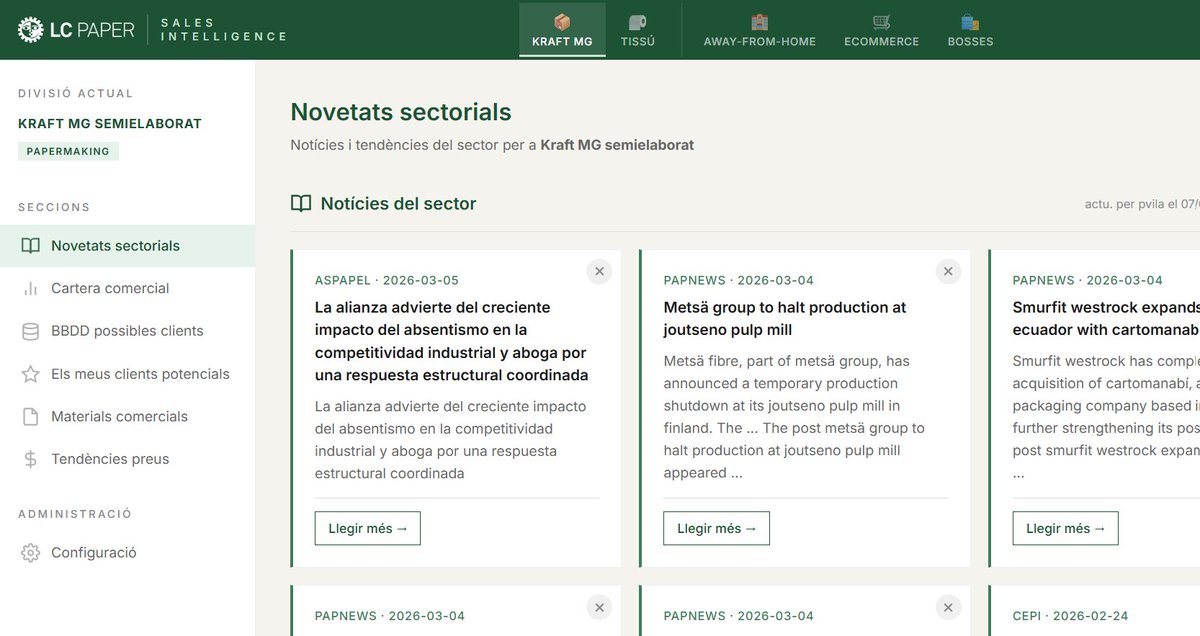
Task: Click the gear icon for Configuració
Action: pyautogui.click(x=31, y=552)
